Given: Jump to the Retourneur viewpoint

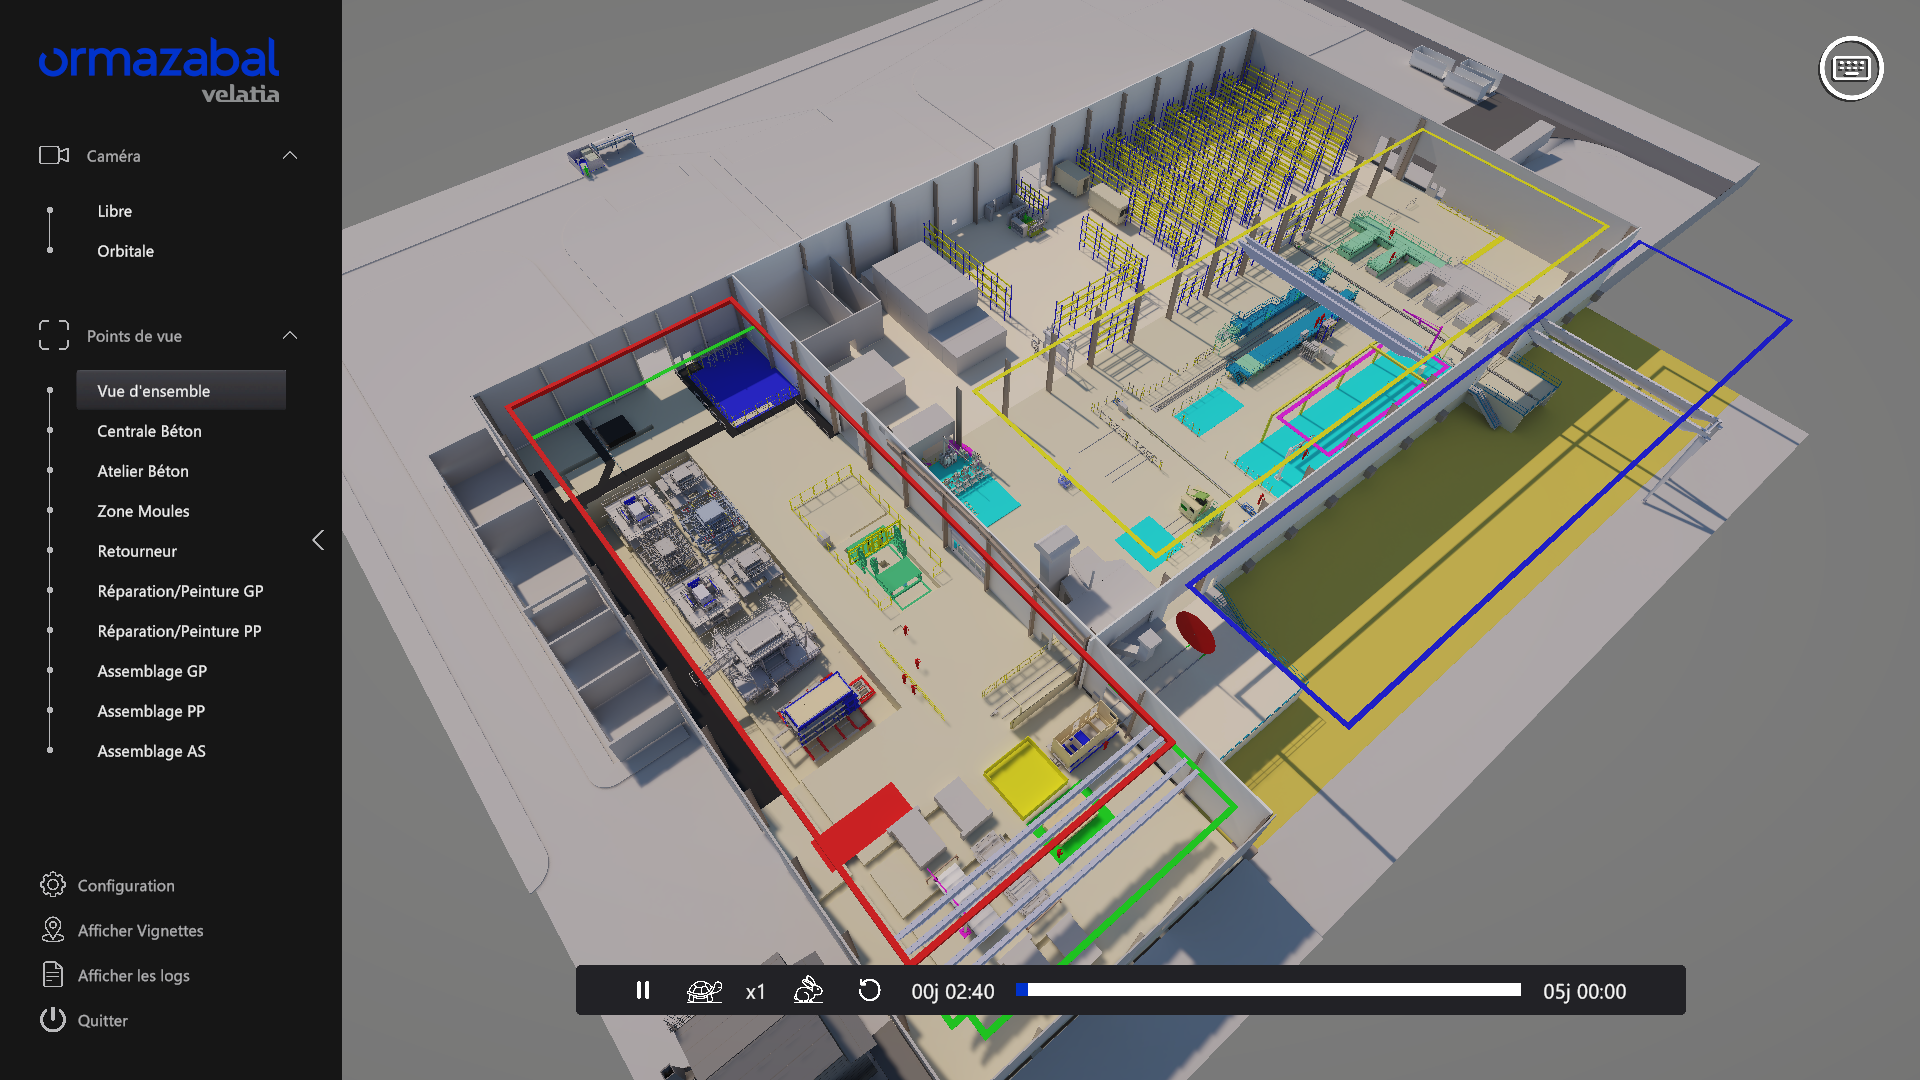Looking at the screenshot, I should click(x=137, y=551).
